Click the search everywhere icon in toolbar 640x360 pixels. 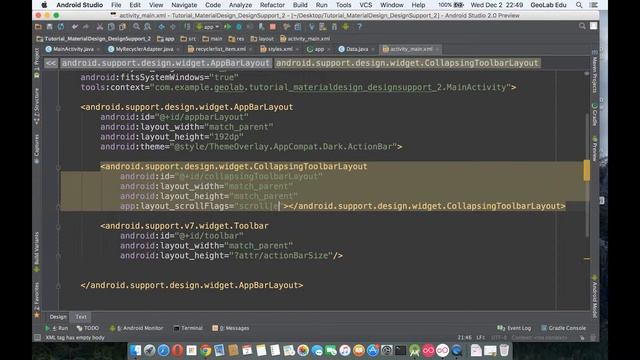[x=582, y=26]
